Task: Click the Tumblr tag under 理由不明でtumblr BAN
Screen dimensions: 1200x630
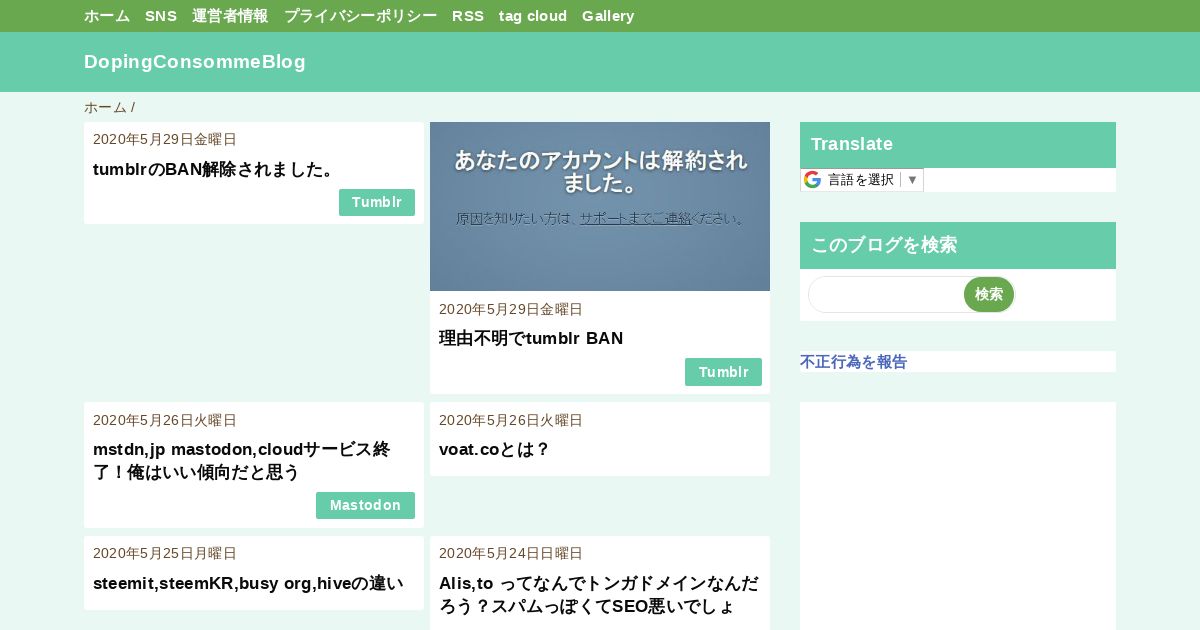Action: (723, 372)
